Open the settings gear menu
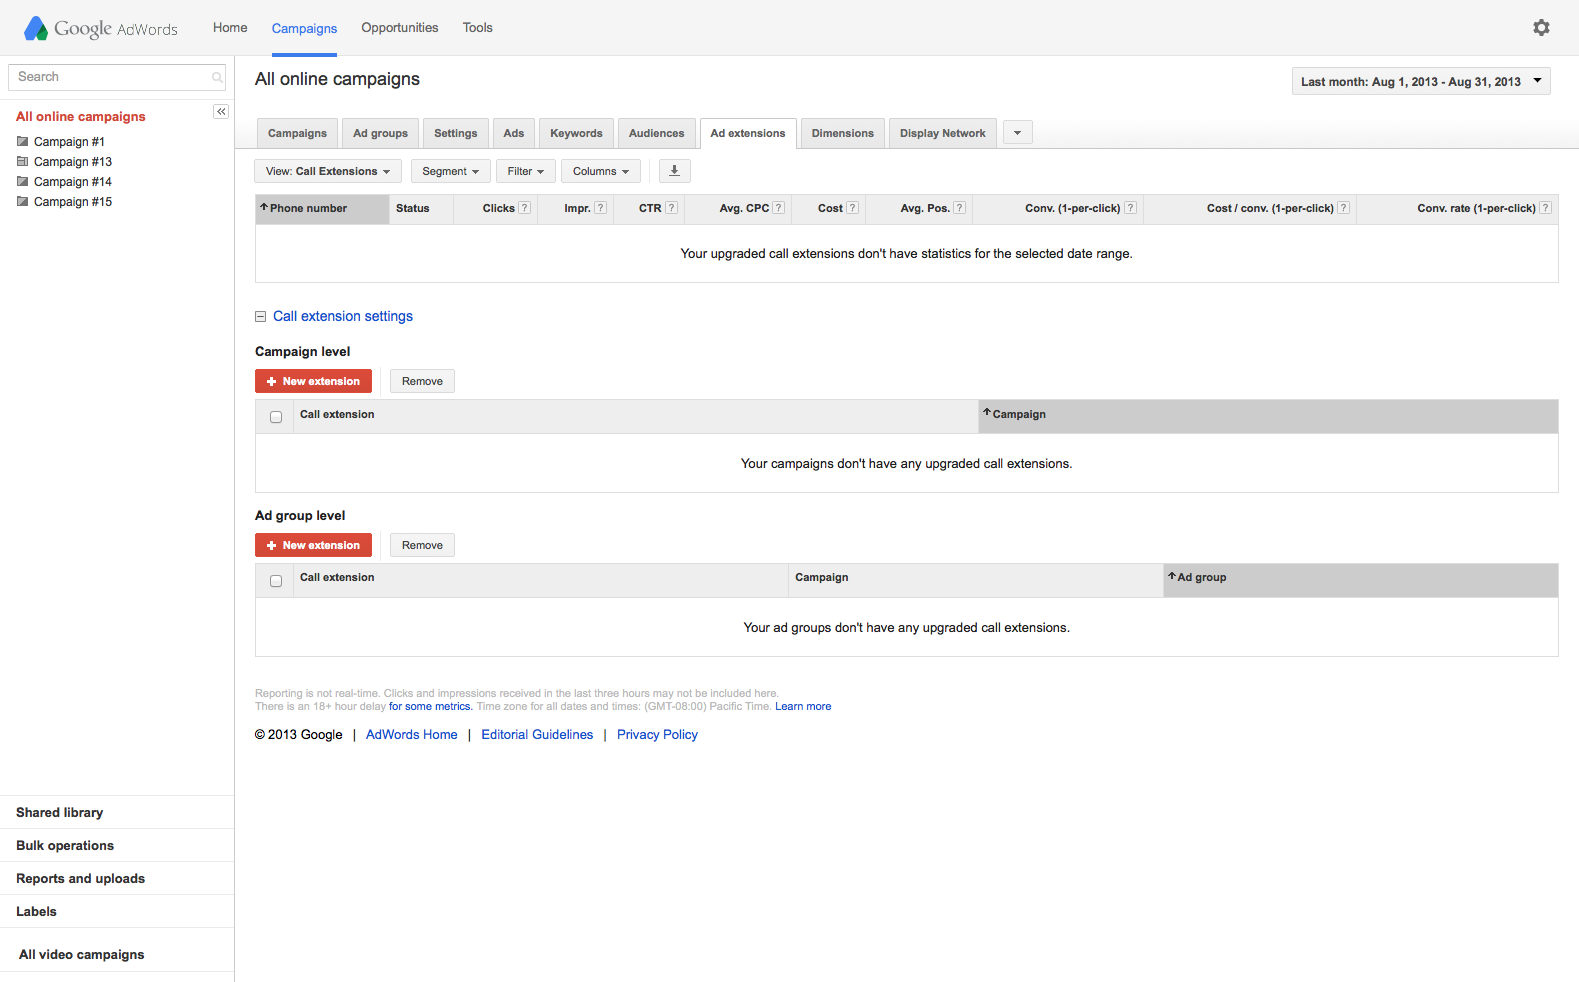The height and width of the screenshot is (982, 1579). click(x=1541, y=28)
